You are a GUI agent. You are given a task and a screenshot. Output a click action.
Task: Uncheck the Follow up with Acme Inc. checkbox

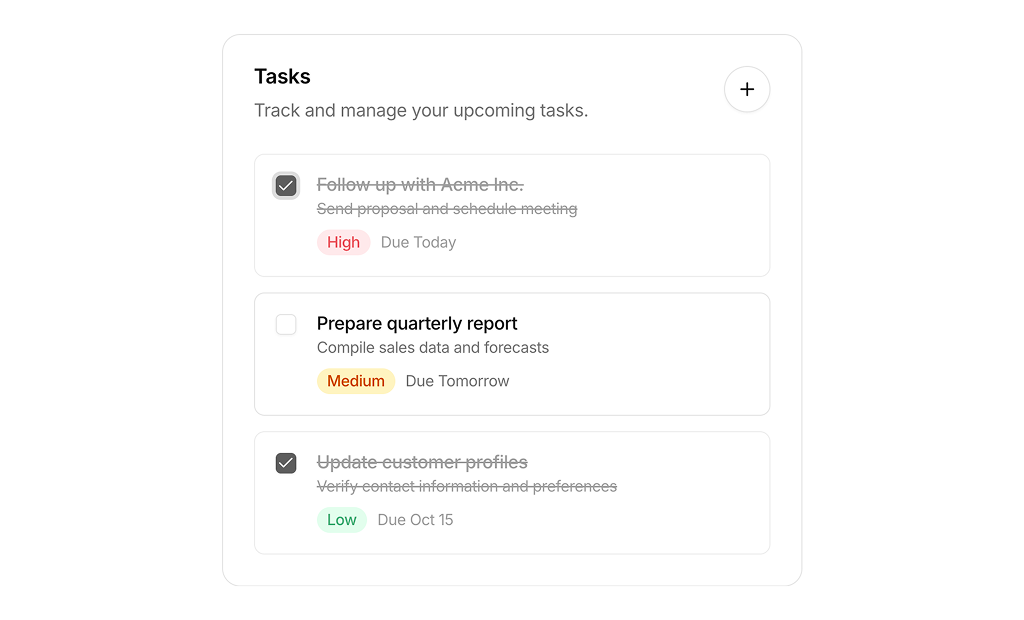coord(286,185)
